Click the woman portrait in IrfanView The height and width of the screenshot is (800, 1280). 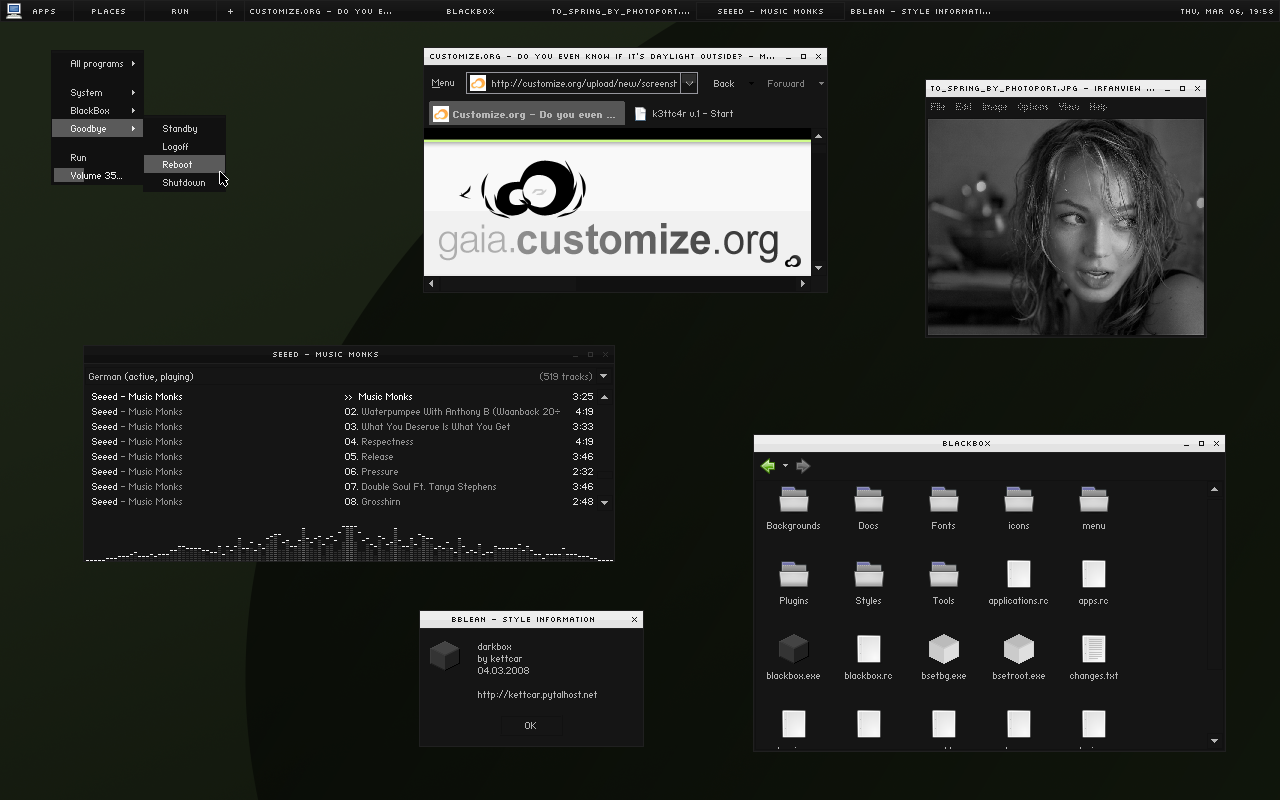1066,227
